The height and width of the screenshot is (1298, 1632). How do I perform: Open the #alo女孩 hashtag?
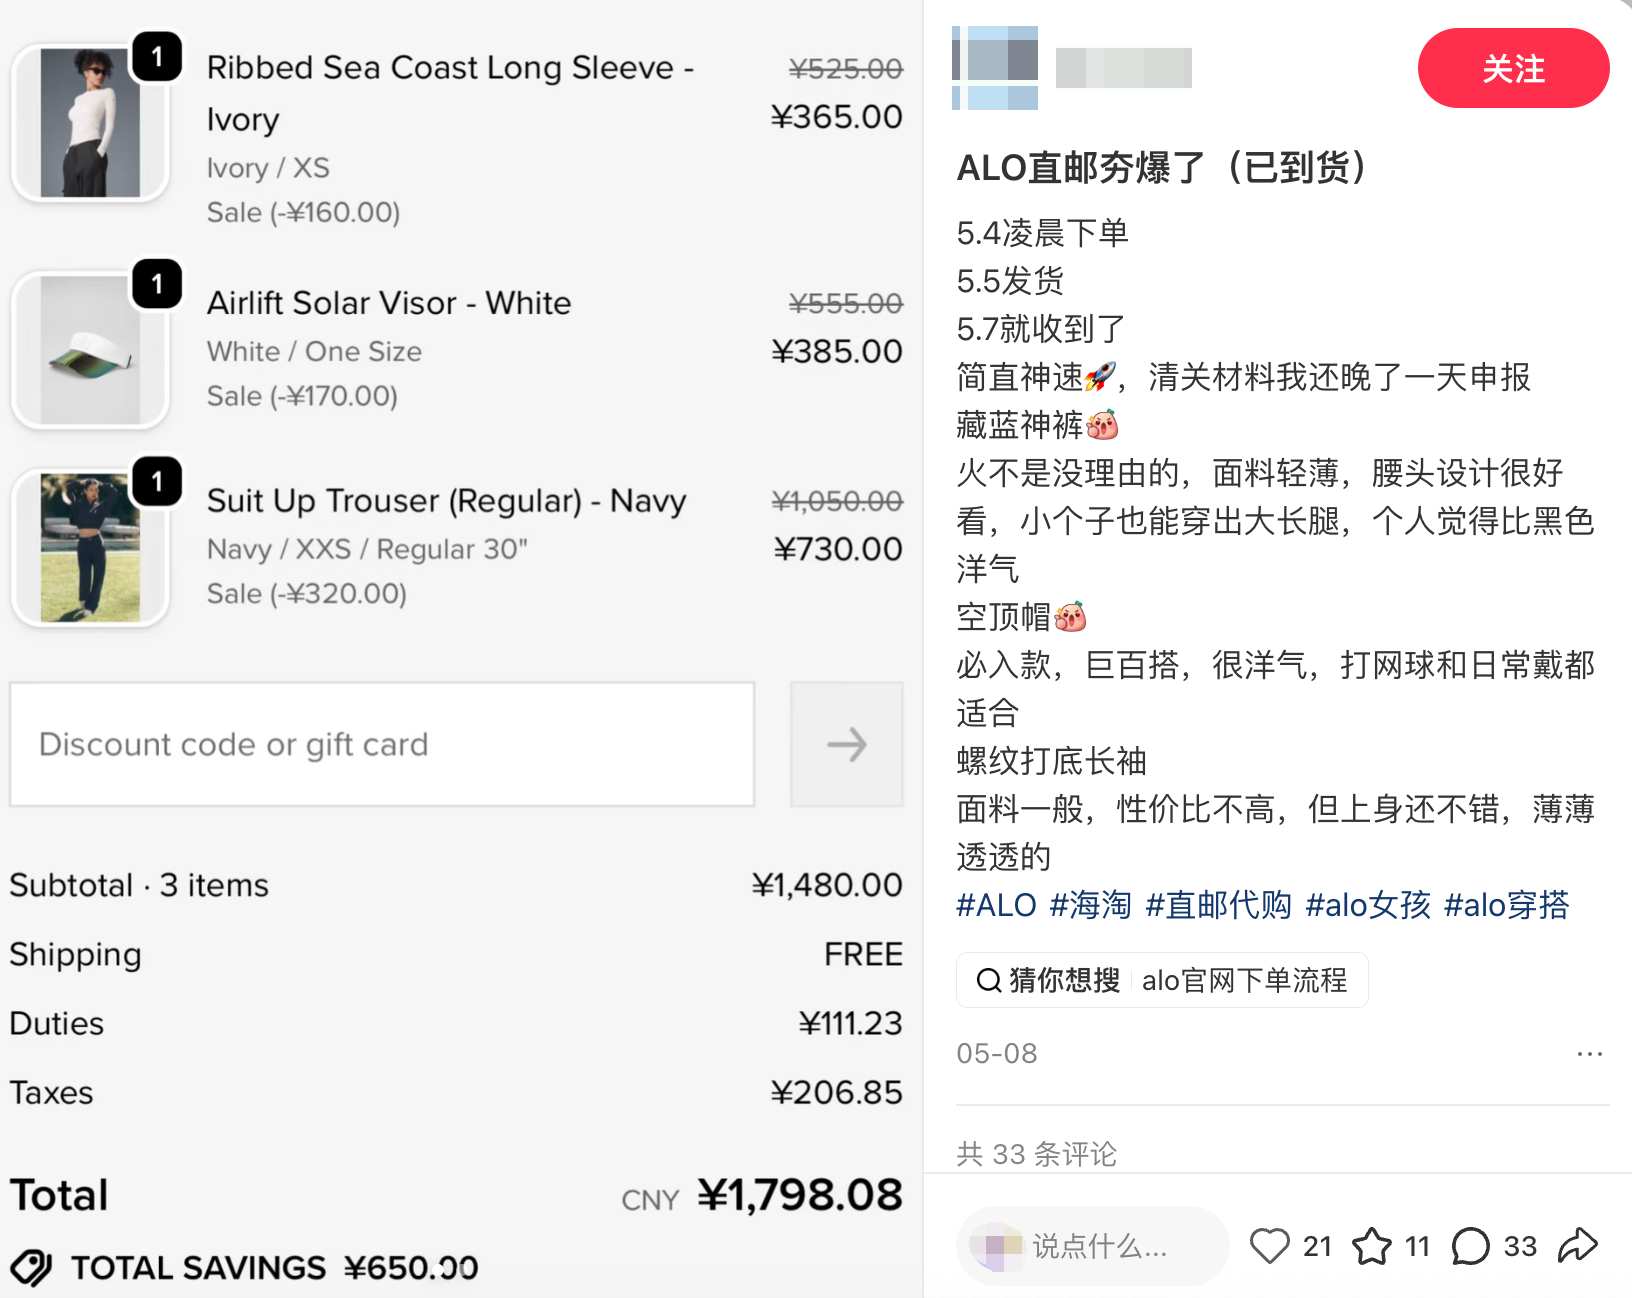pyautogui.click(x=1368, y=905)
